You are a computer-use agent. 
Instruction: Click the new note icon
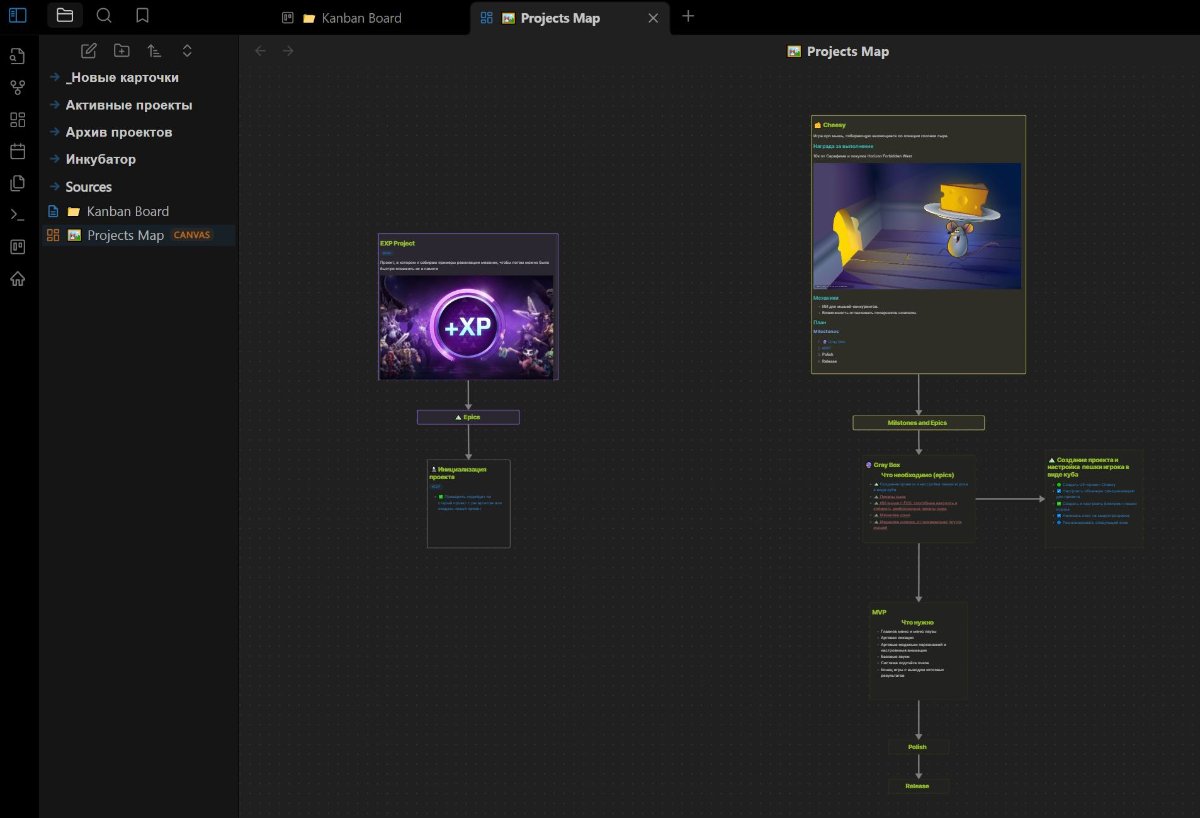(x=89, y=51)
